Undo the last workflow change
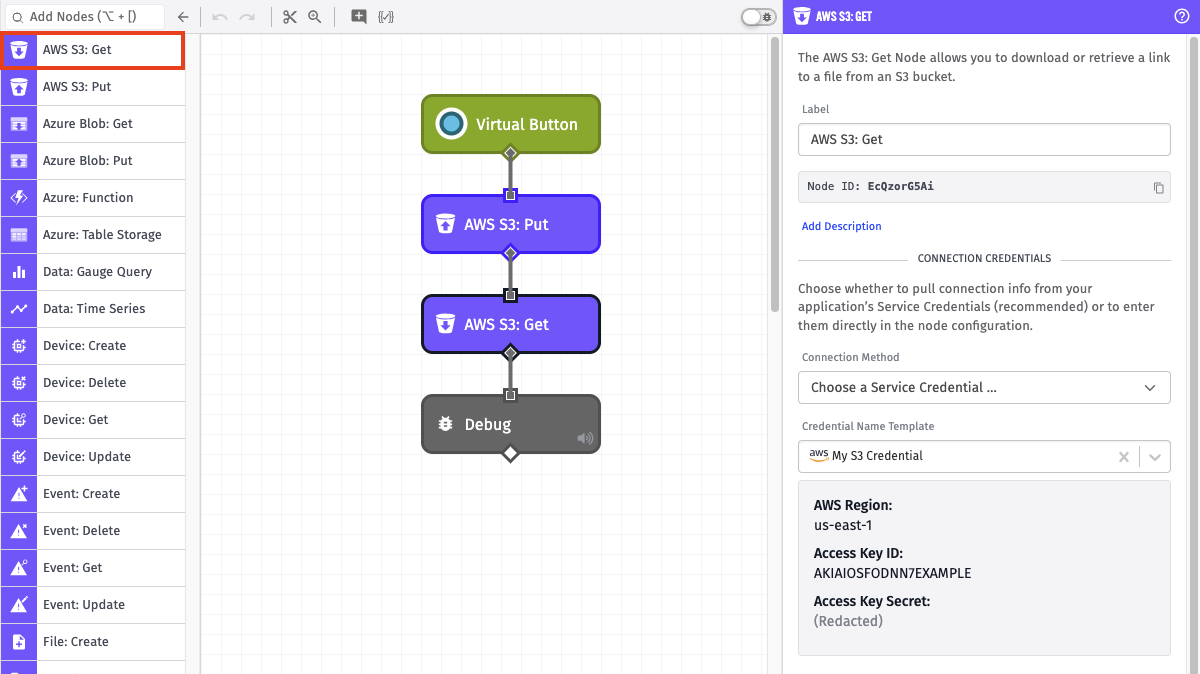 click(x=220, y=17)
